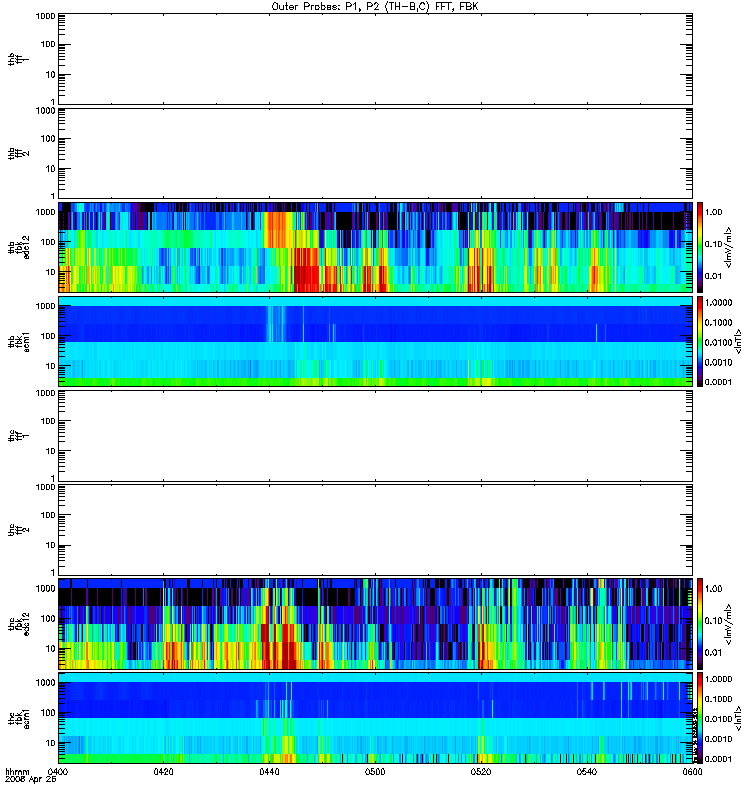This screenshot has width=750, height=800.
Task: Select the "thb fff 1" y-axis label
Action: click(x=19, y=59)
